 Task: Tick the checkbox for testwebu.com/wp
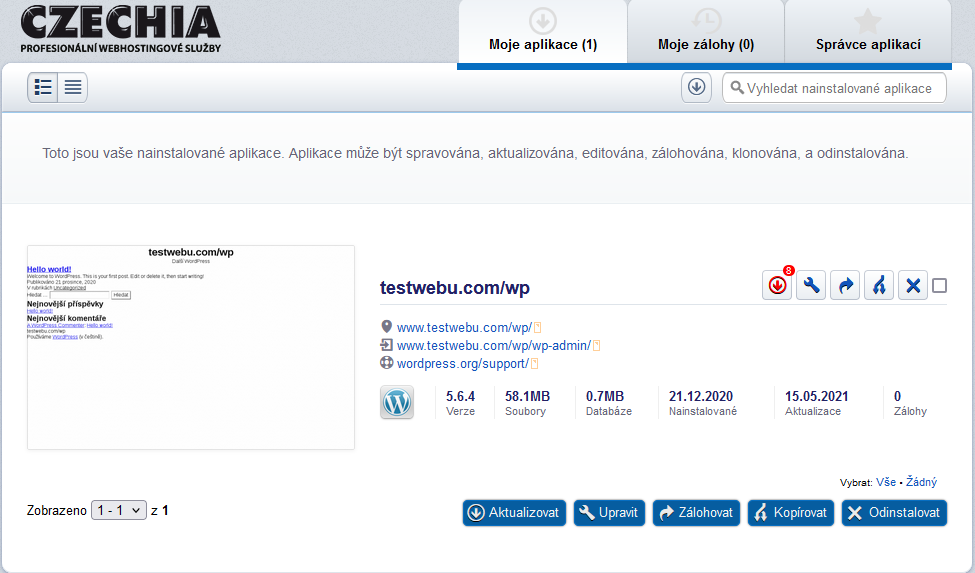coord(939,286)
